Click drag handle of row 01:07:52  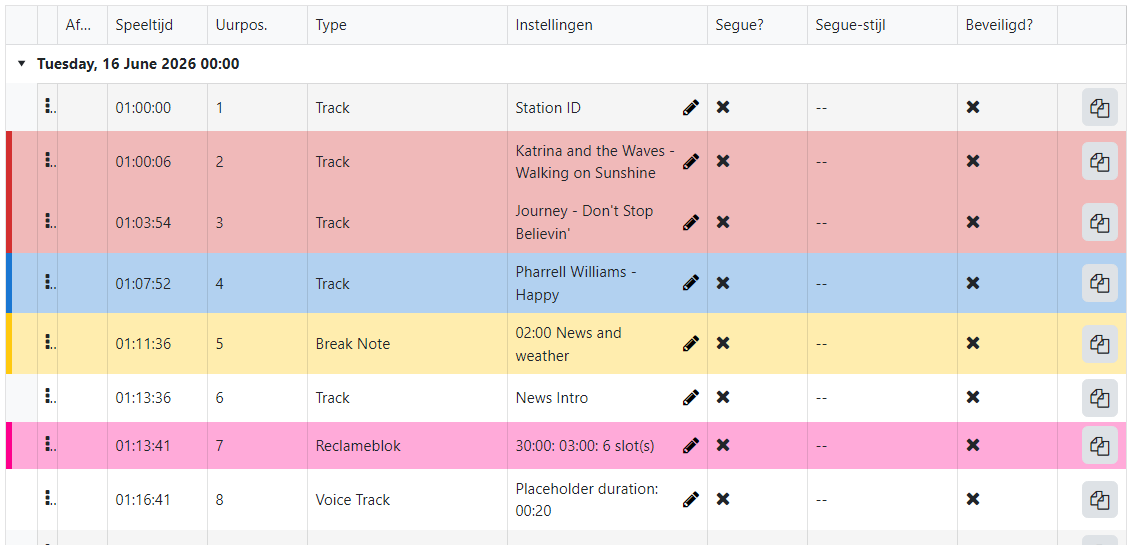point(48,283)
